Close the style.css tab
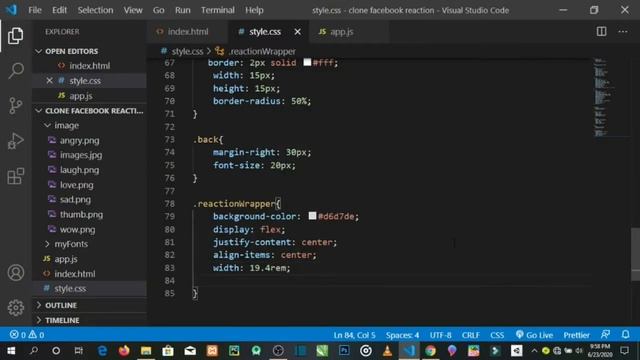This screenshot has width=640, height=360. coord(298,31)
